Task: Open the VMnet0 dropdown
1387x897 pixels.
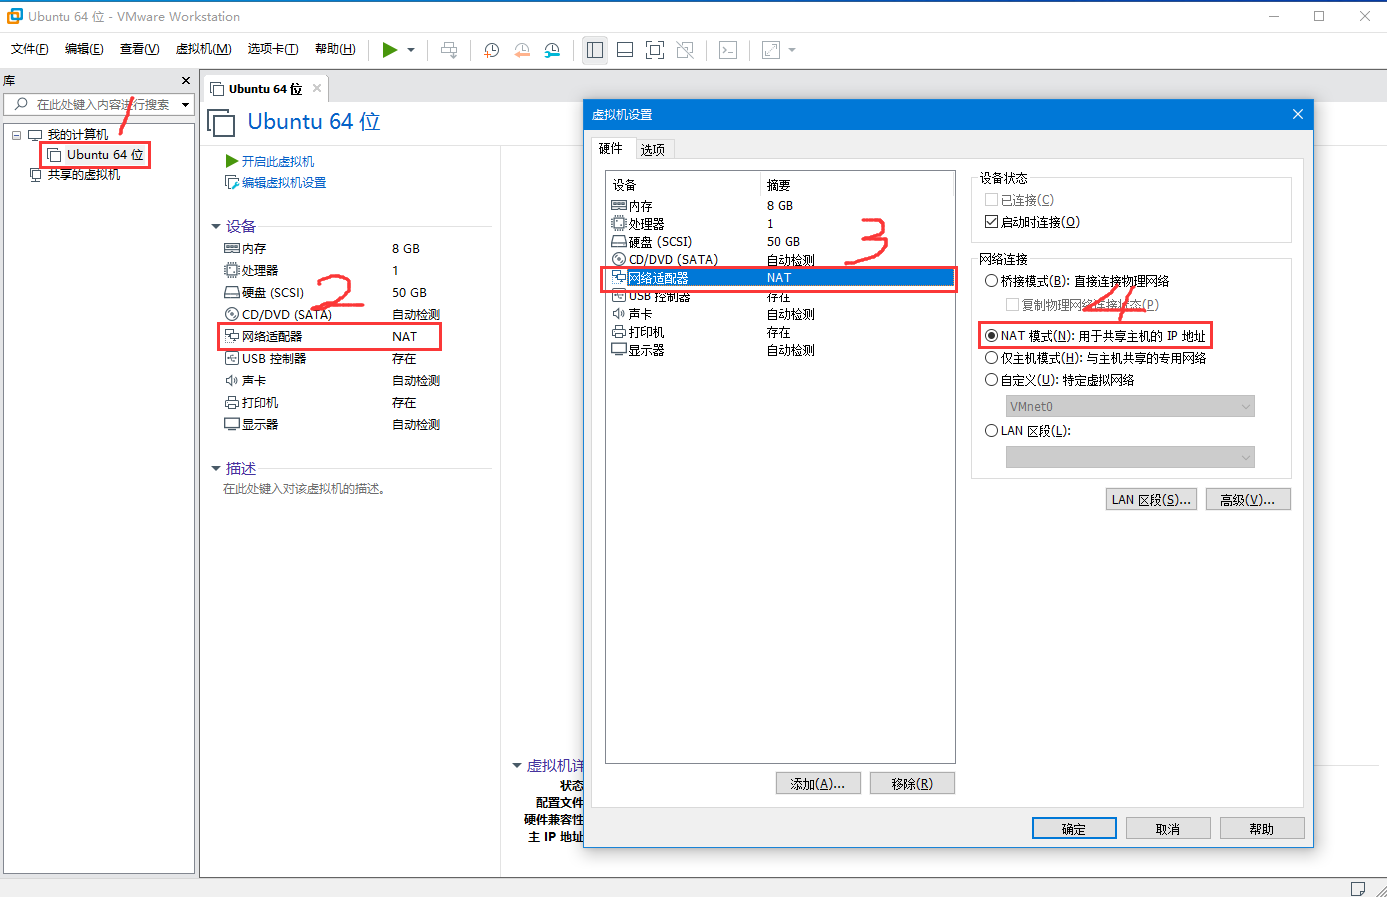Action: pos(1130,406)
